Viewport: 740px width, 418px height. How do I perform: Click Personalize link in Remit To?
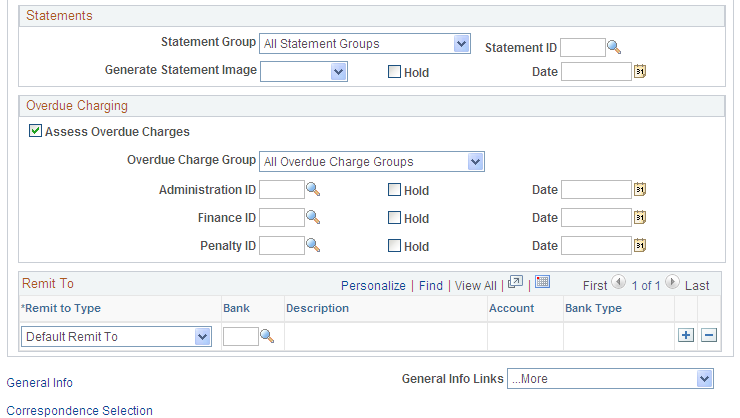click(373, 285)
